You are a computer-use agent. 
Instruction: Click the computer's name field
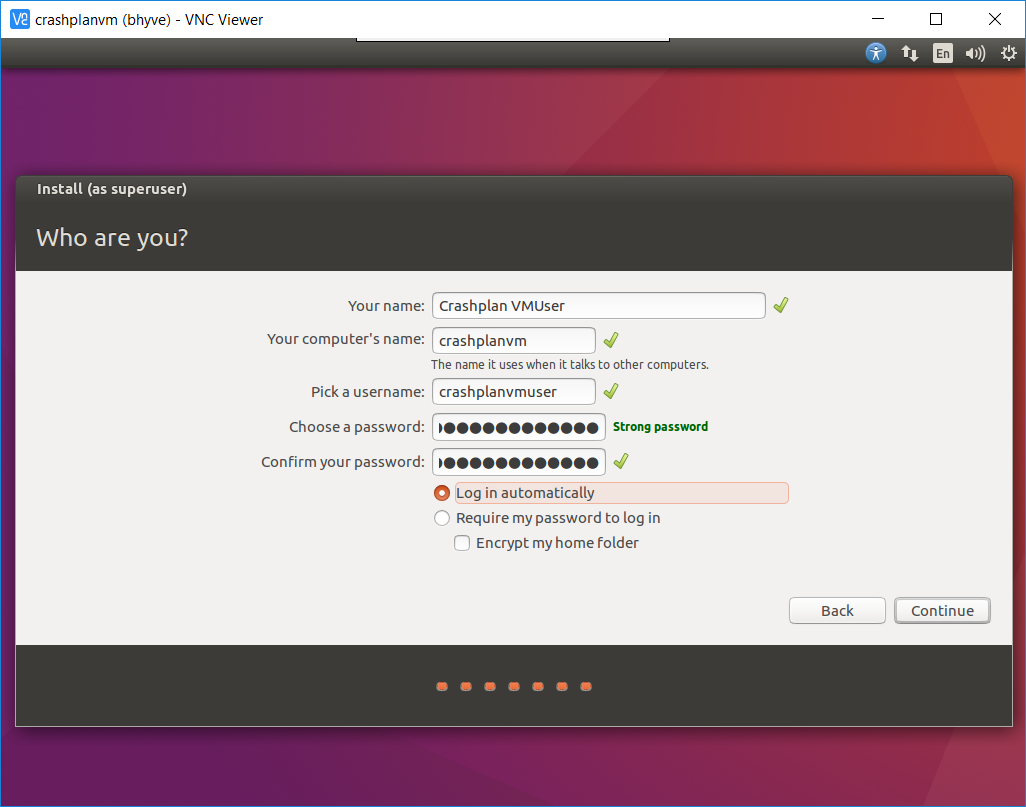click(x=514, y=340)
